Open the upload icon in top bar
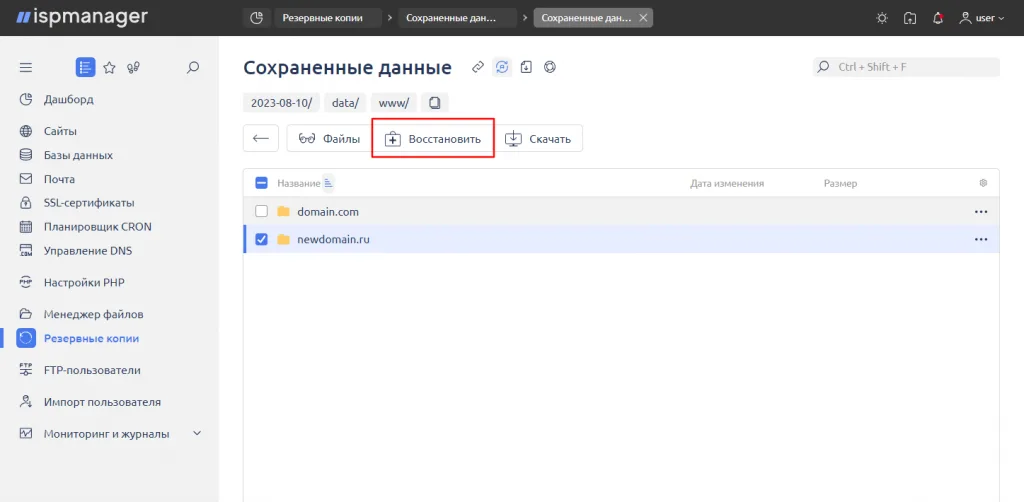 tap(910, 18)
